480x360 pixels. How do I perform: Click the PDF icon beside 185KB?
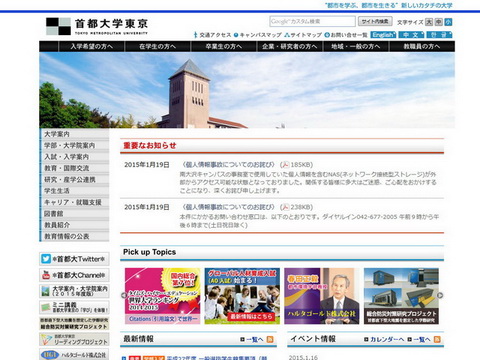(x=285, y=164)
